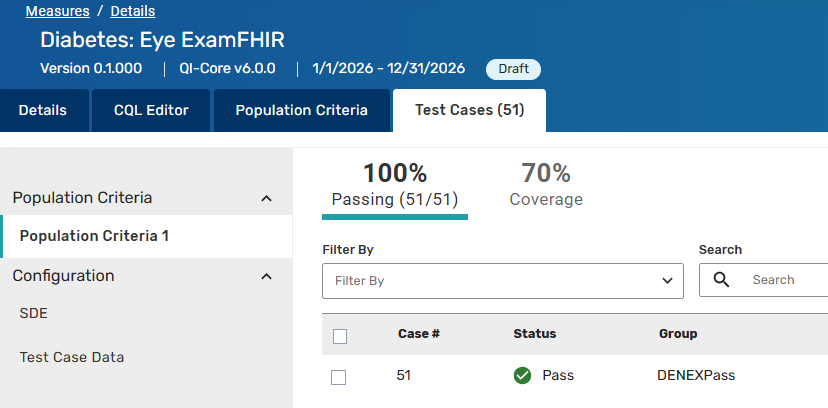Open the Filter By dropdown
Image resolution: width=828 pixels, height=408 pixels.
pos(503,281)
